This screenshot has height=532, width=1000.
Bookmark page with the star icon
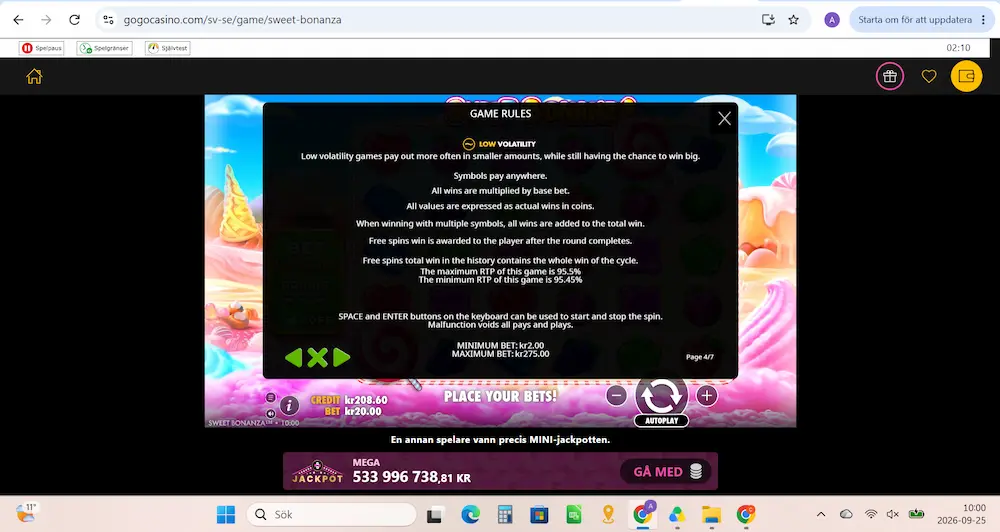(x=793, y=20)
